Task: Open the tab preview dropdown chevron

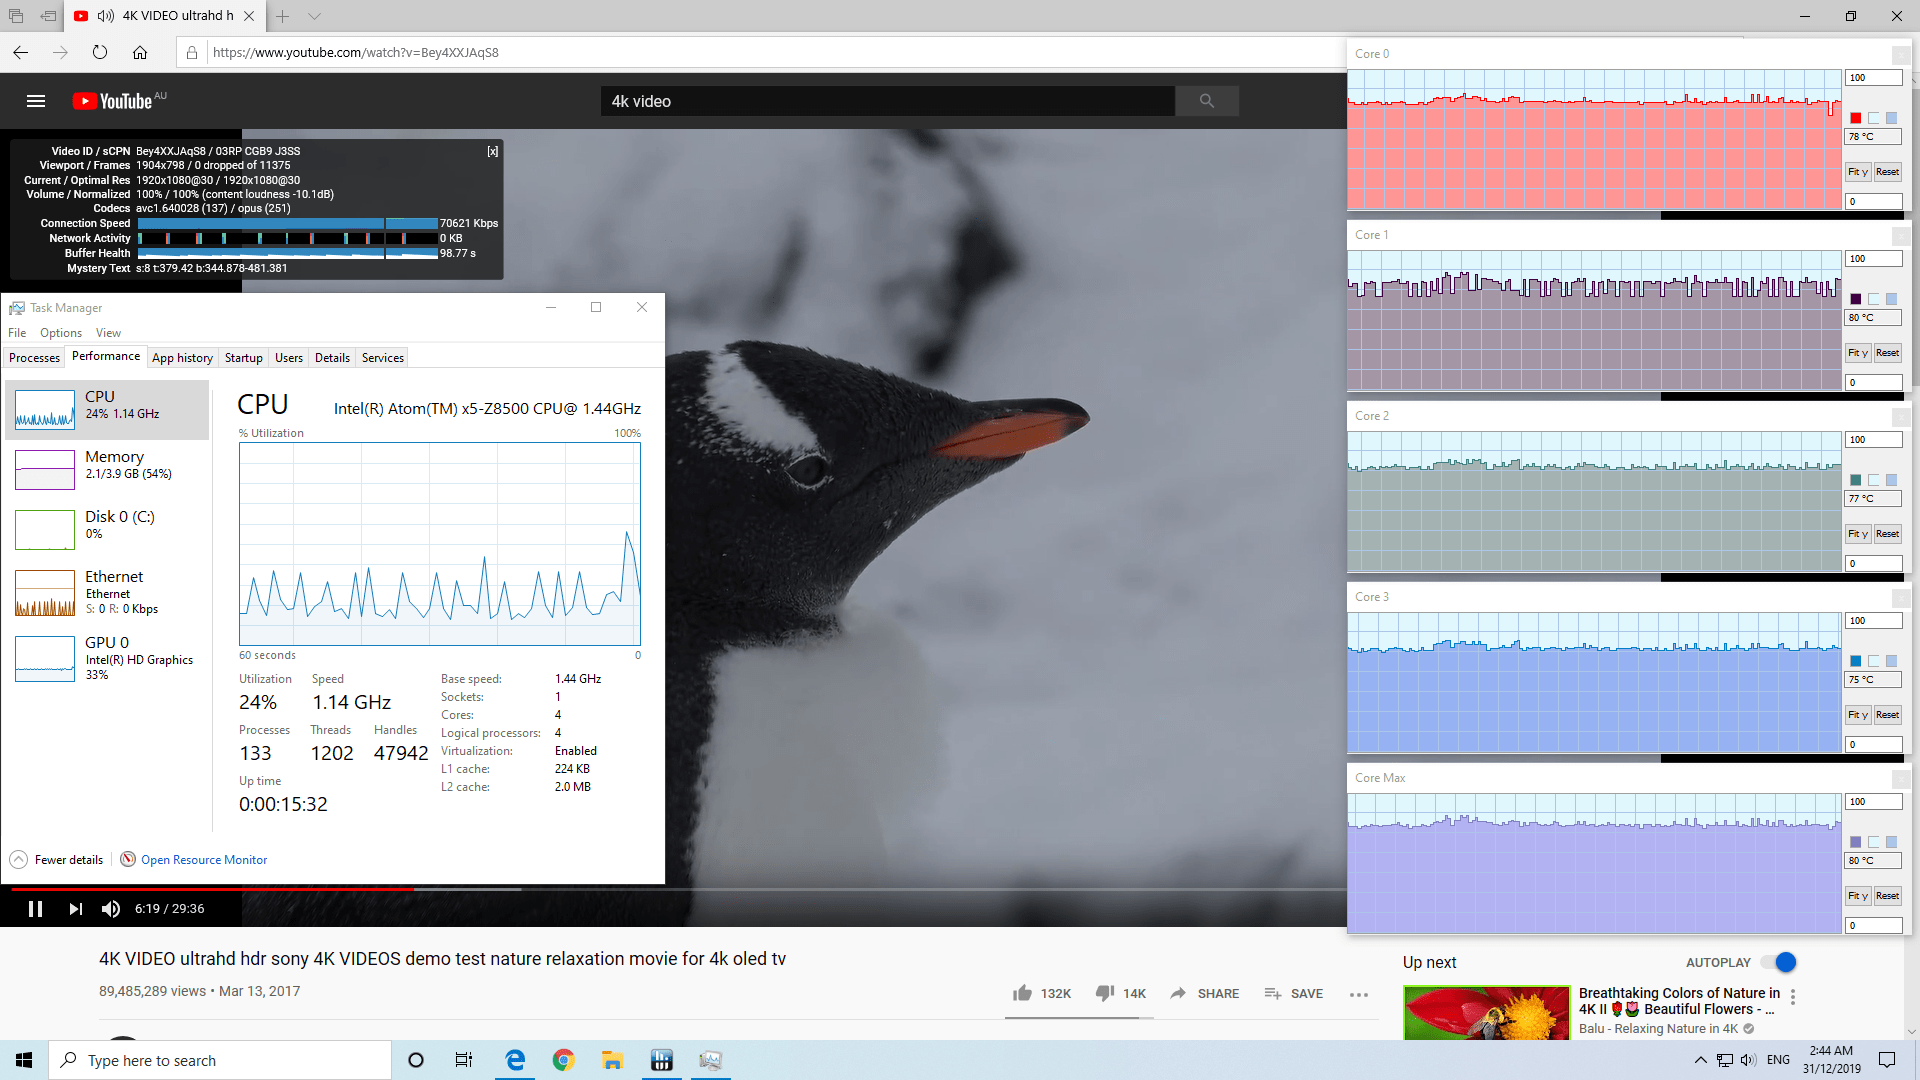Action: tap(314, 16)
